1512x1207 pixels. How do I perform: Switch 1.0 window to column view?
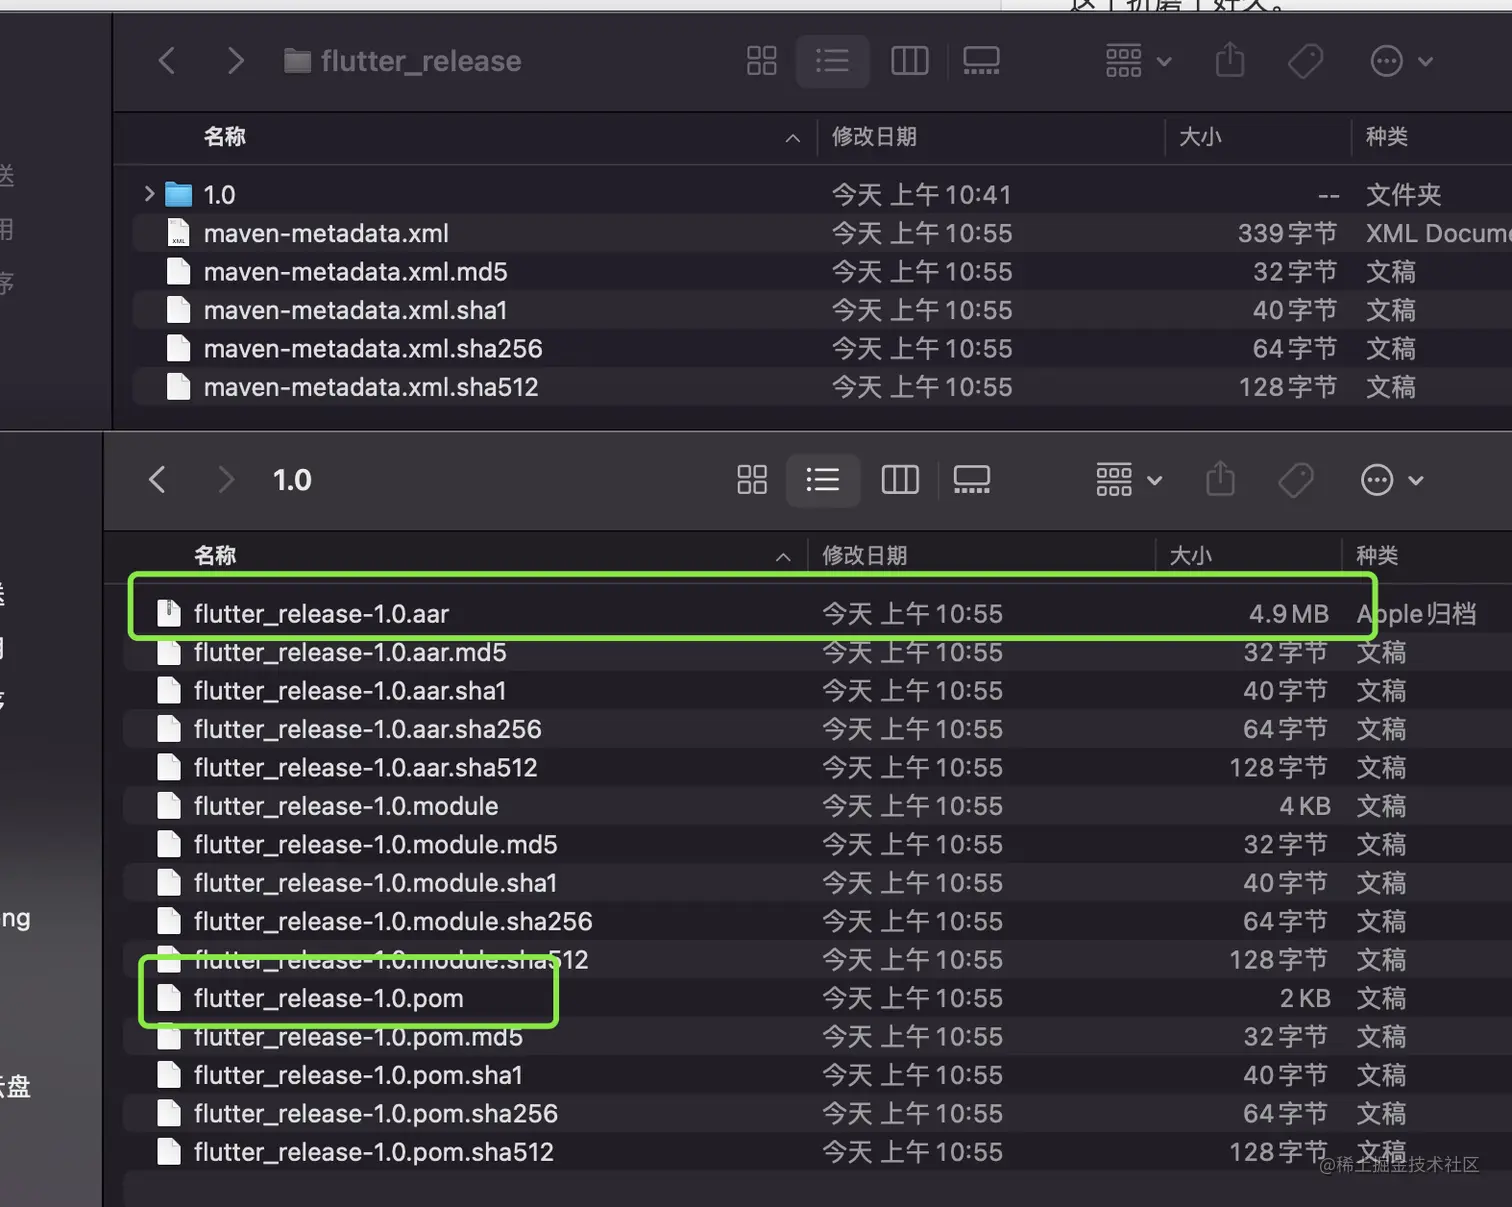click(x=900, y=480)
